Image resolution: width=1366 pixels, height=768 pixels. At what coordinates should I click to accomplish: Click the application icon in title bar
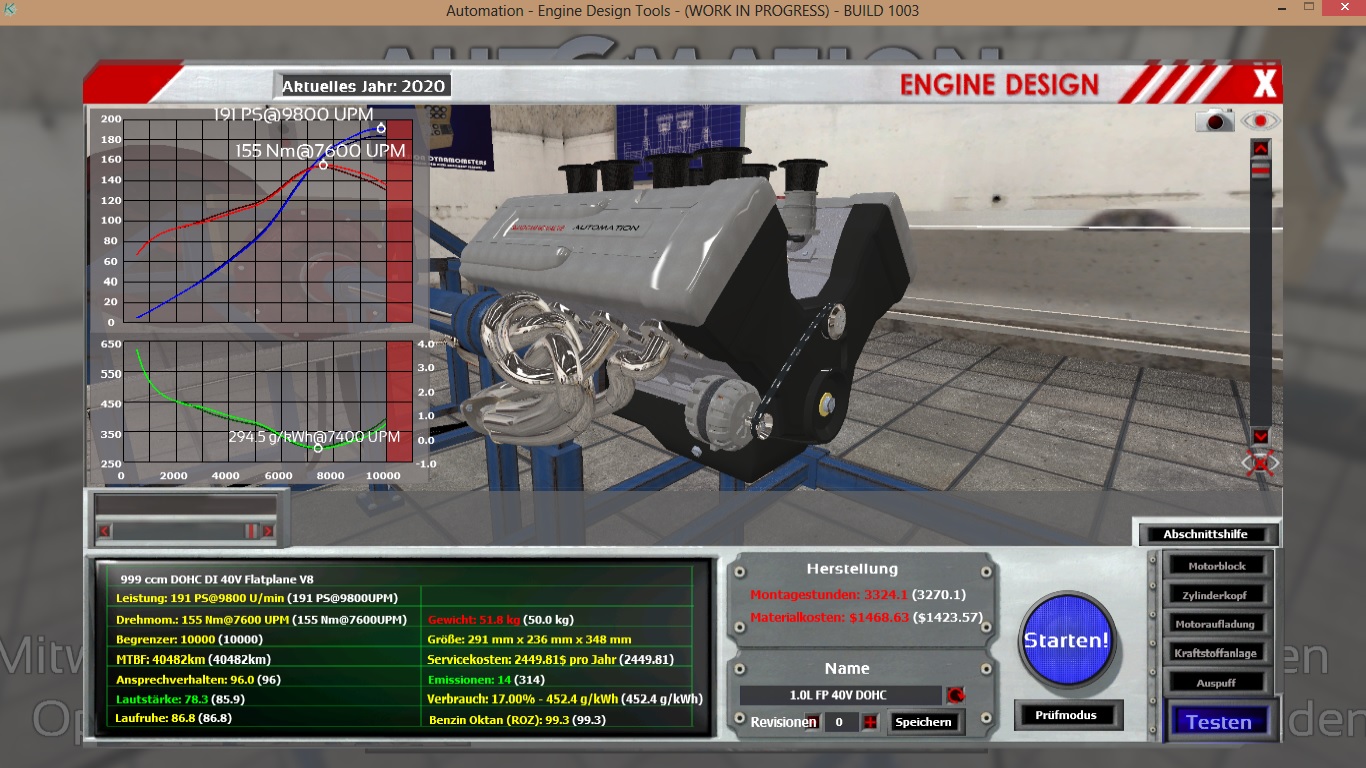(x=11, y=10)
